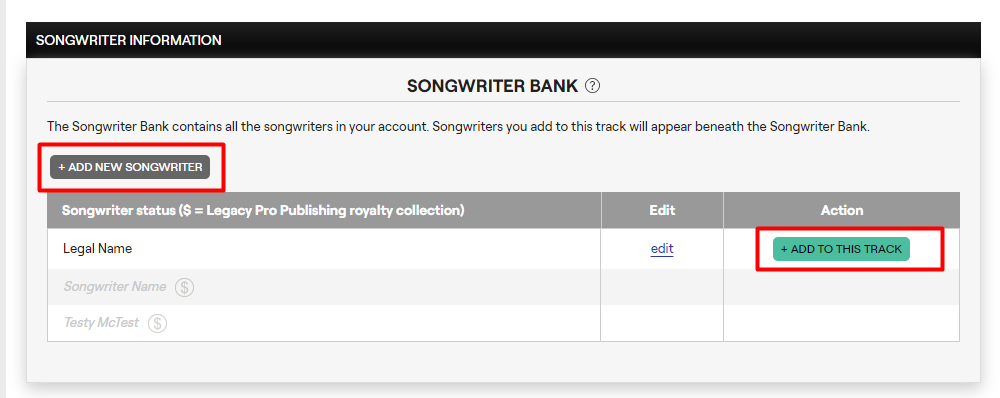Select the Legal Name songwriter entry
1000x398 pixels.
tap(98, 249)
